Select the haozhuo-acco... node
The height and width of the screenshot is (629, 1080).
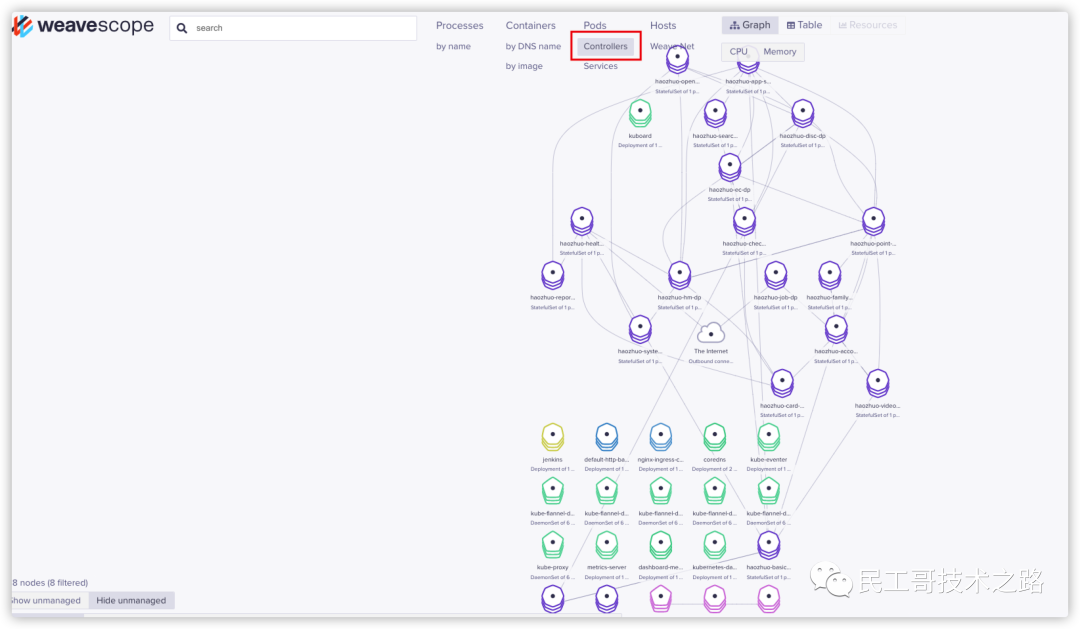pos(835,329)
